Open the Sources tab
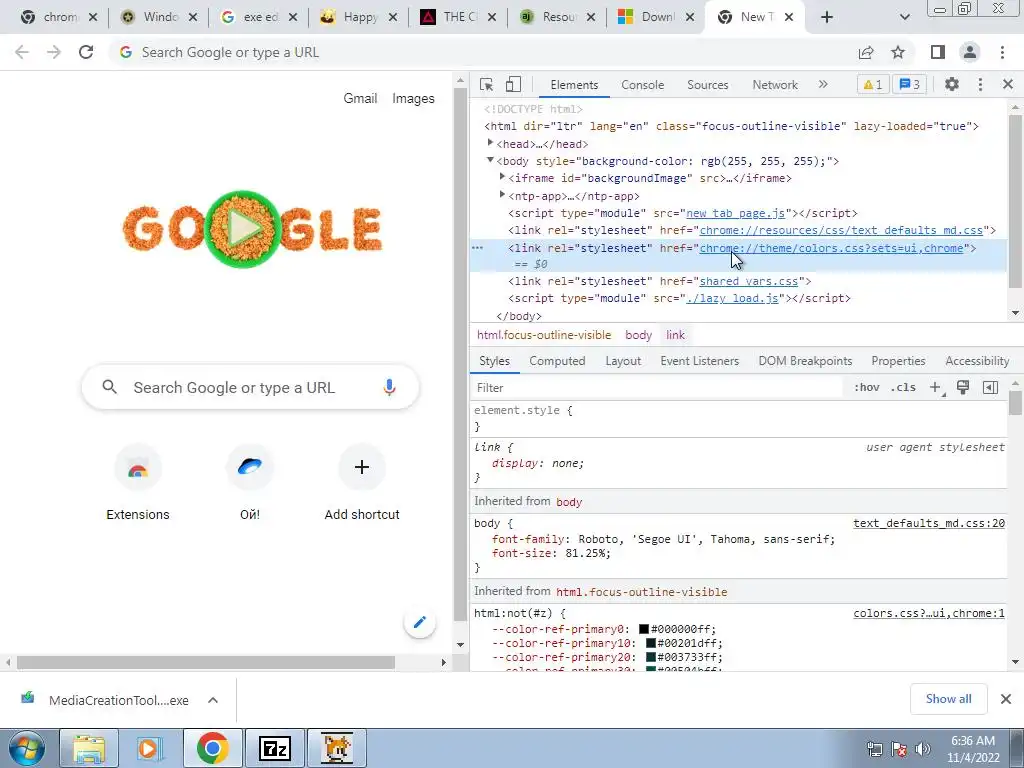This screenshot has width=1024, height=768. click(x=707, y=85)
